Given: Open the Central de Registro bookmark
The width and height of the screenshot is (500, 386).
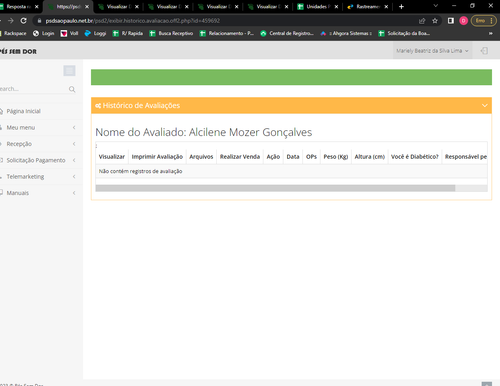Looking at the screenshot, I should [x=287, y=33].
